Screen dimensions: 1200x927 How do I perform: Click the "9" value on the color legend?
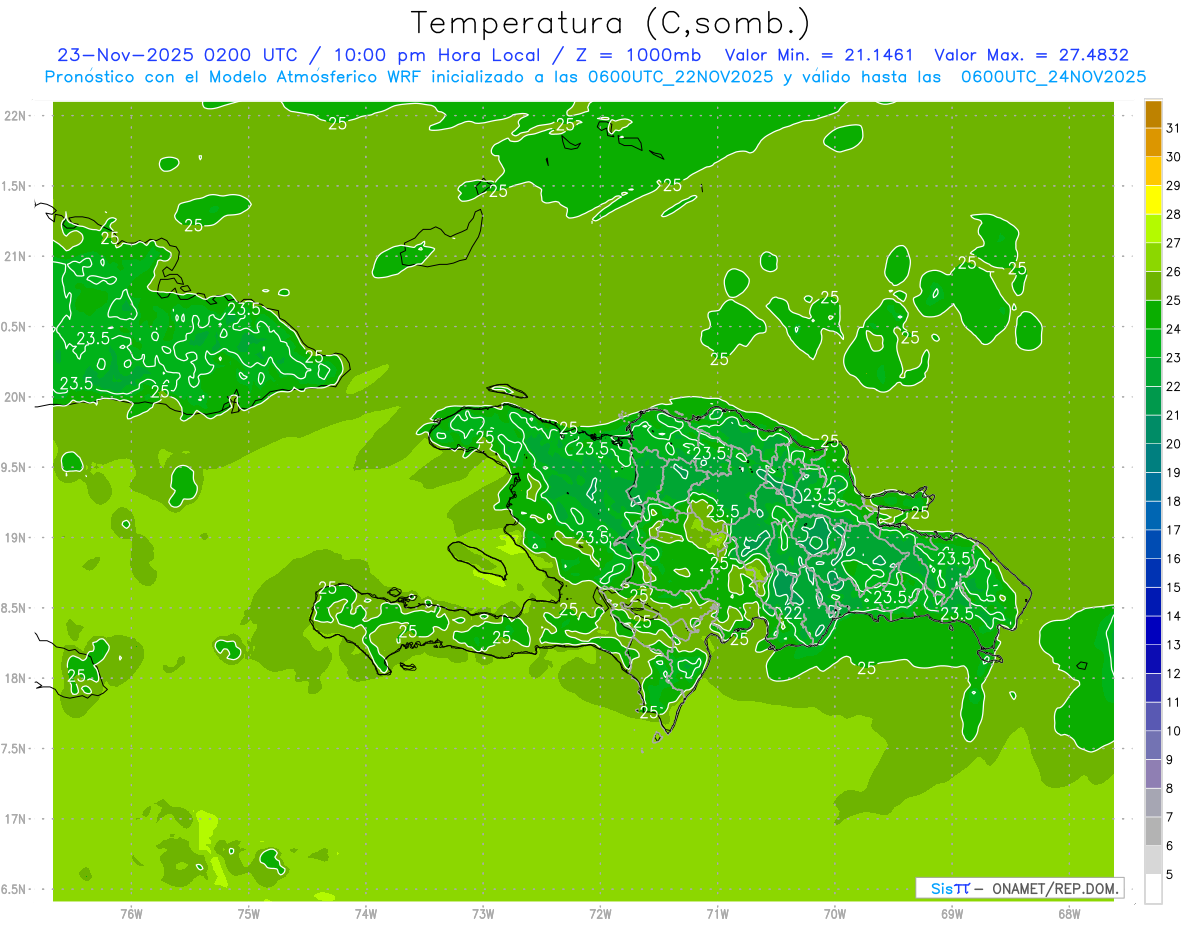point(1169,760)
